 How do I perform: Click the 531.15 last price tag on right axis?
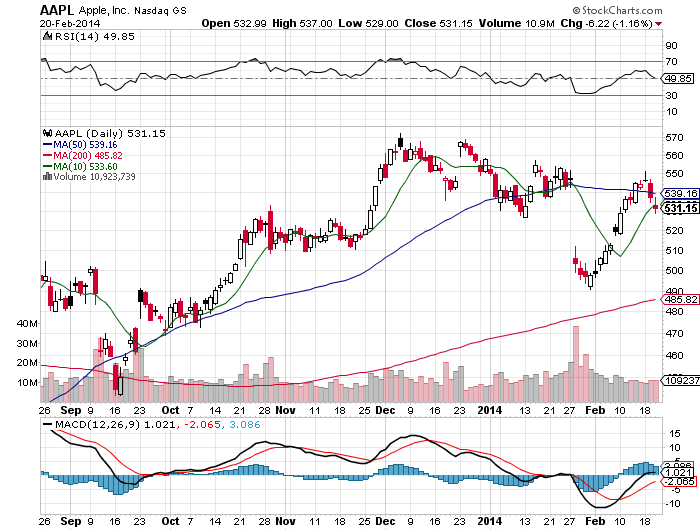(680, 208)
